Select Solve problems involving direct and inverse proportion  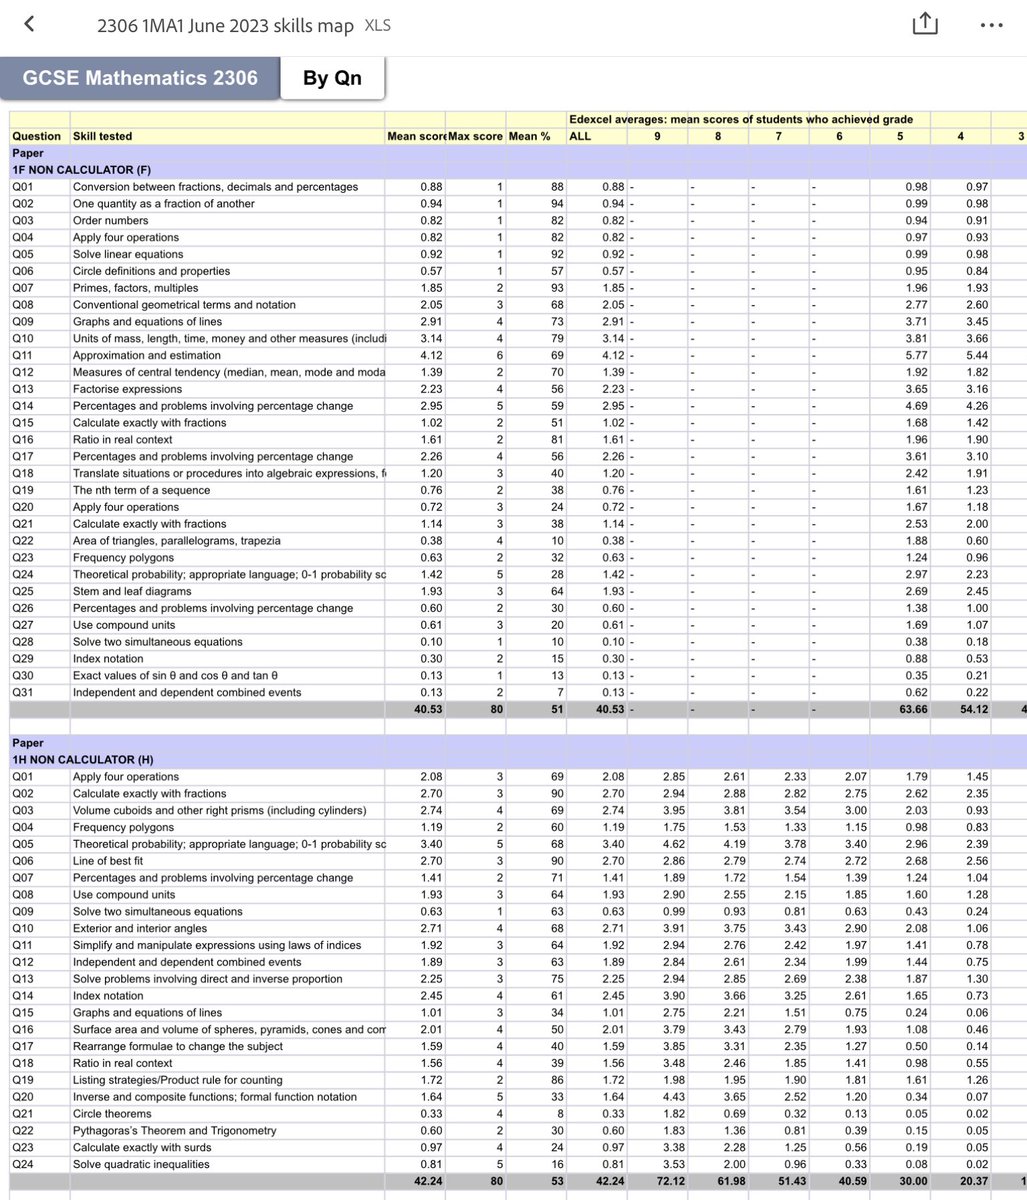coord(227,979)
